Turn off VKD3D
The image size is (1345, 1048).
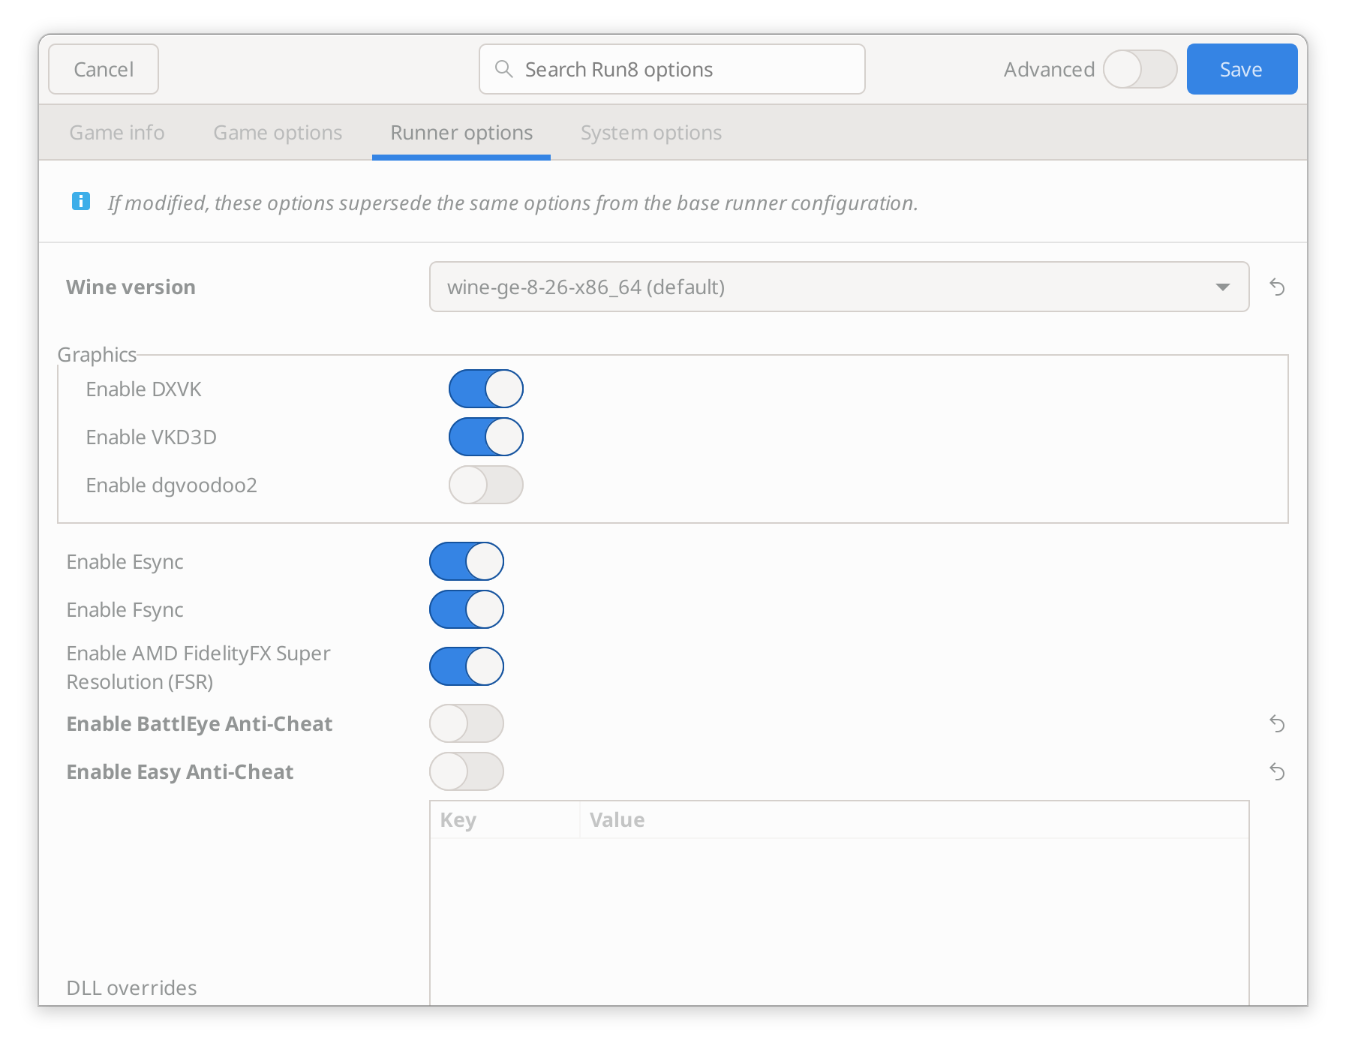pos(486,437)
